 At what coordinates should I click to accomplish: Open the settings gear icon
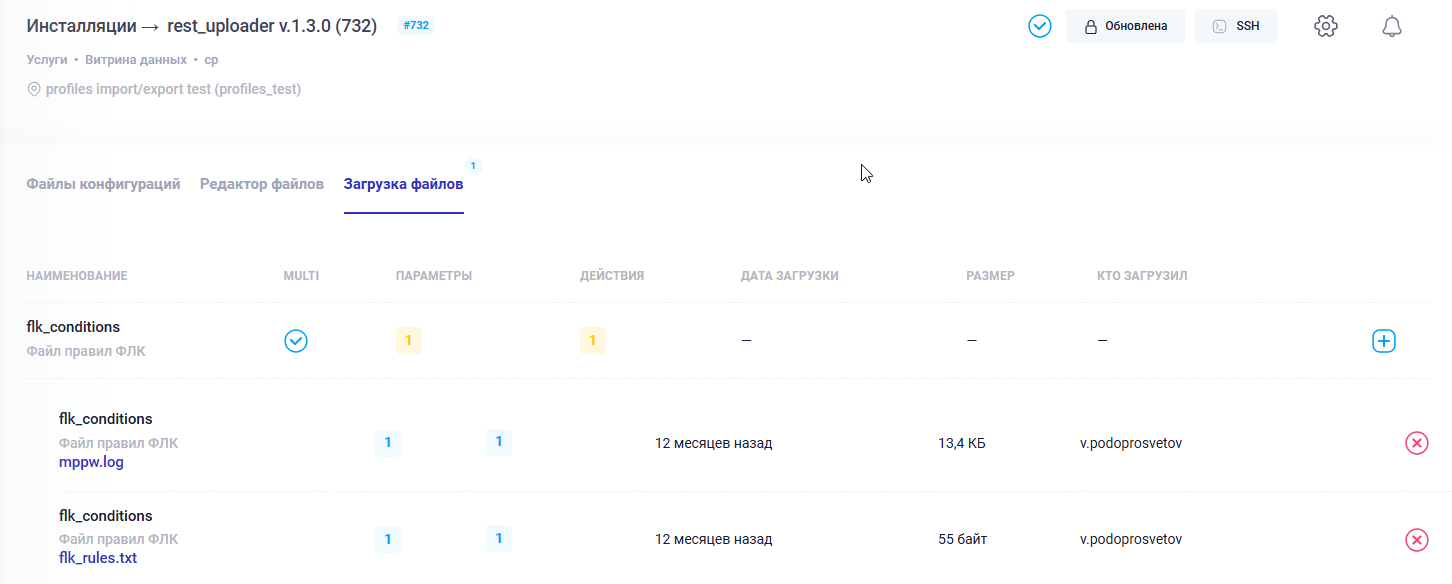(x=1325, y=27)
